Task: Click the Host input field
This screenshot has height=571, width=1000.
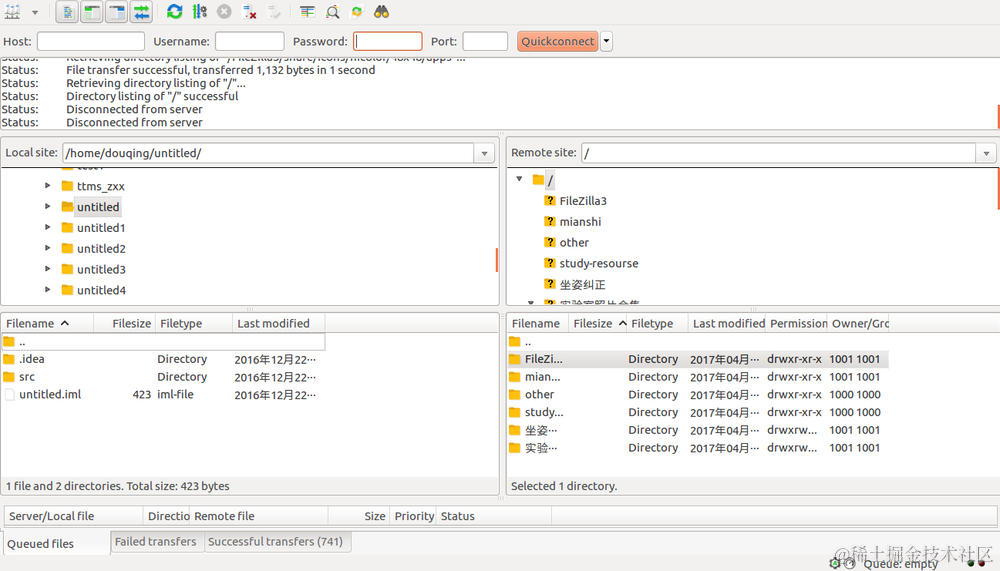Action: (91, 41)
